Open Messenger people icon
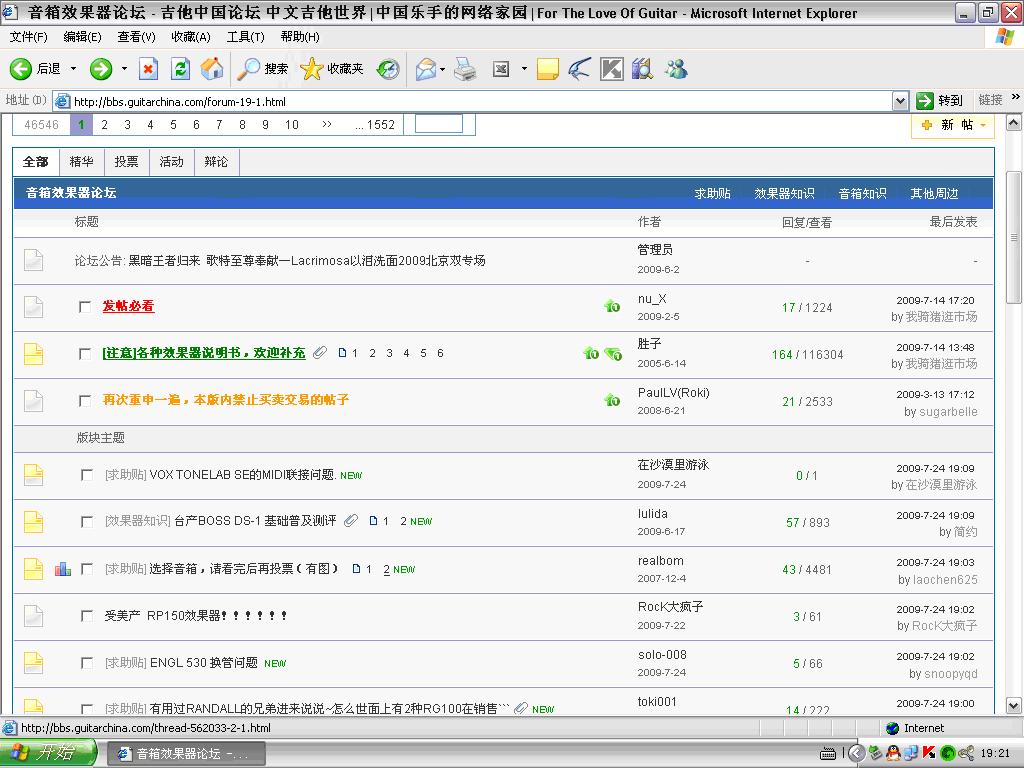The height and width of the screenshot is (768, 1024). coord(676,69)
